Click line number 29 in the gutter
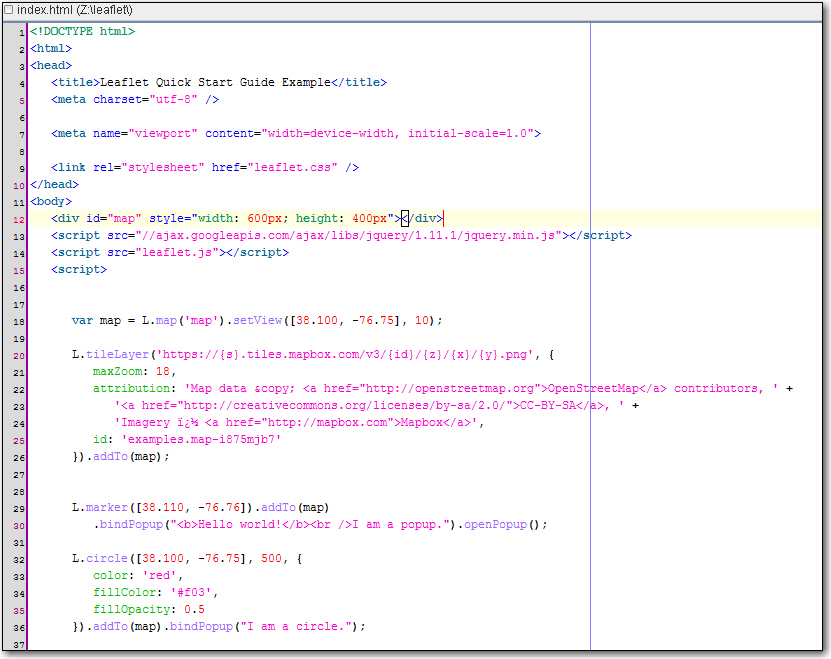The image size is (831, 659). click(20, 508)
